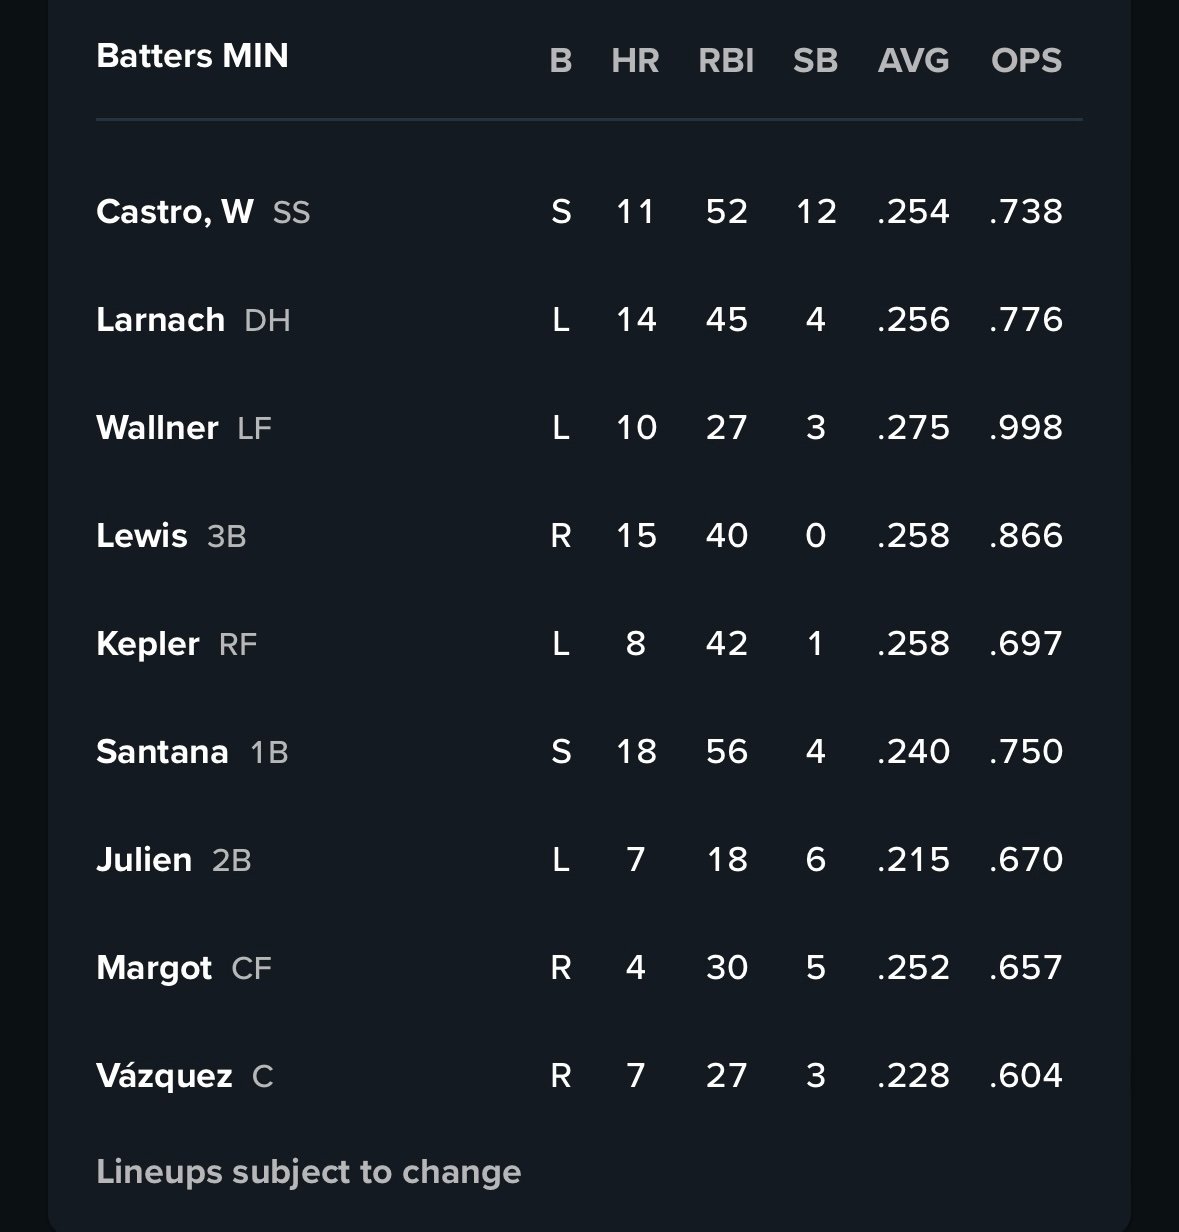Open Margot's player page
Viewport: 1179px width, 1232px height.
point(154,968)
